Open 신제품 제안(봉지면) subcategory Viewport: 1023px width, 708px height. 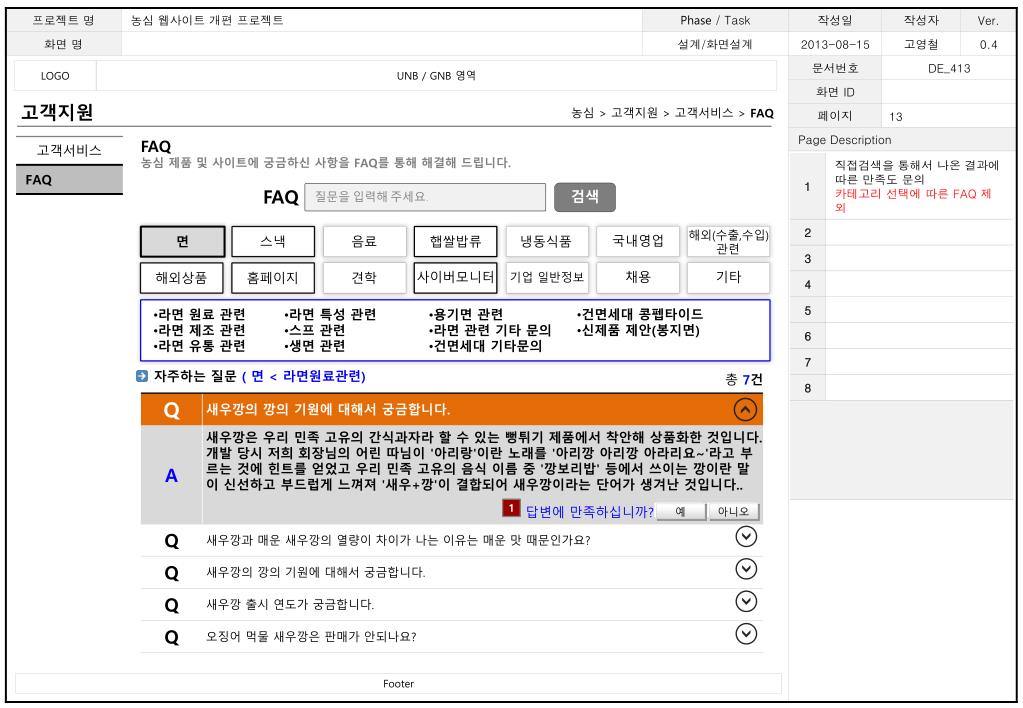[639, 330]
